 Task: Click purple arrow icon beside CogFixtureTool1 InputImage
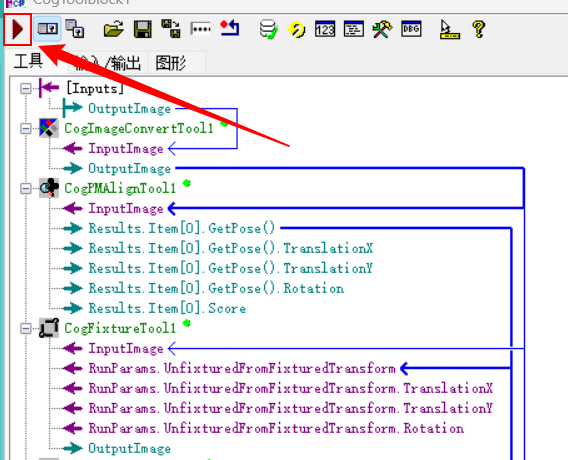point(72,348)
